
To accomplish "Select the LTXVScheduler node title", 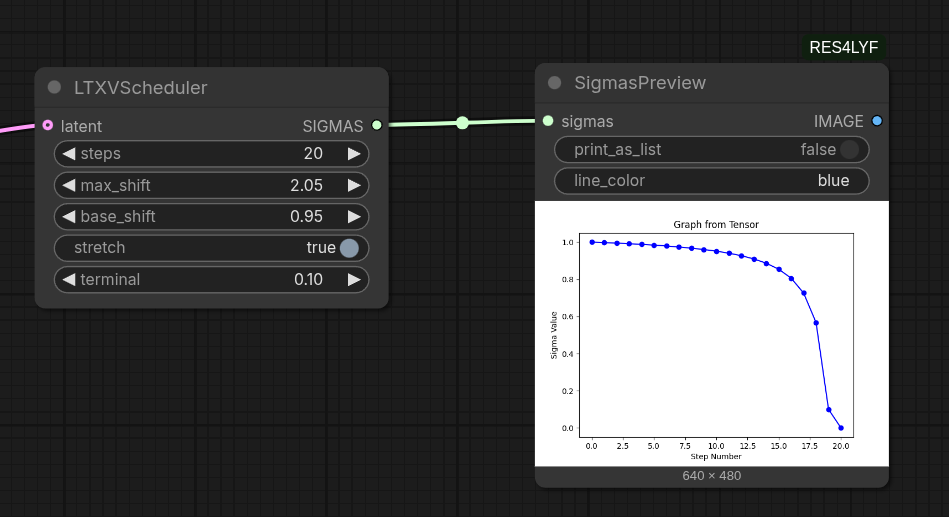I will [x=140, y=88].
